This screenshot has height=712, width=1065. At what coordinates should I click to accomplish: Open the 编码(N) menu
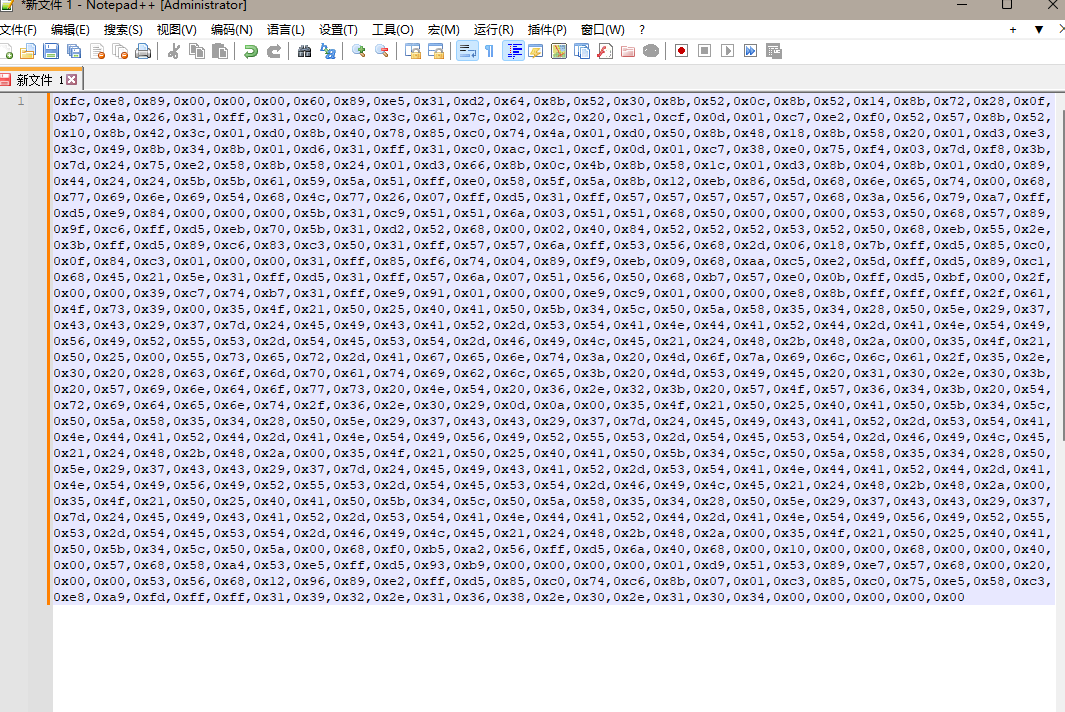(x=232, y=30)
